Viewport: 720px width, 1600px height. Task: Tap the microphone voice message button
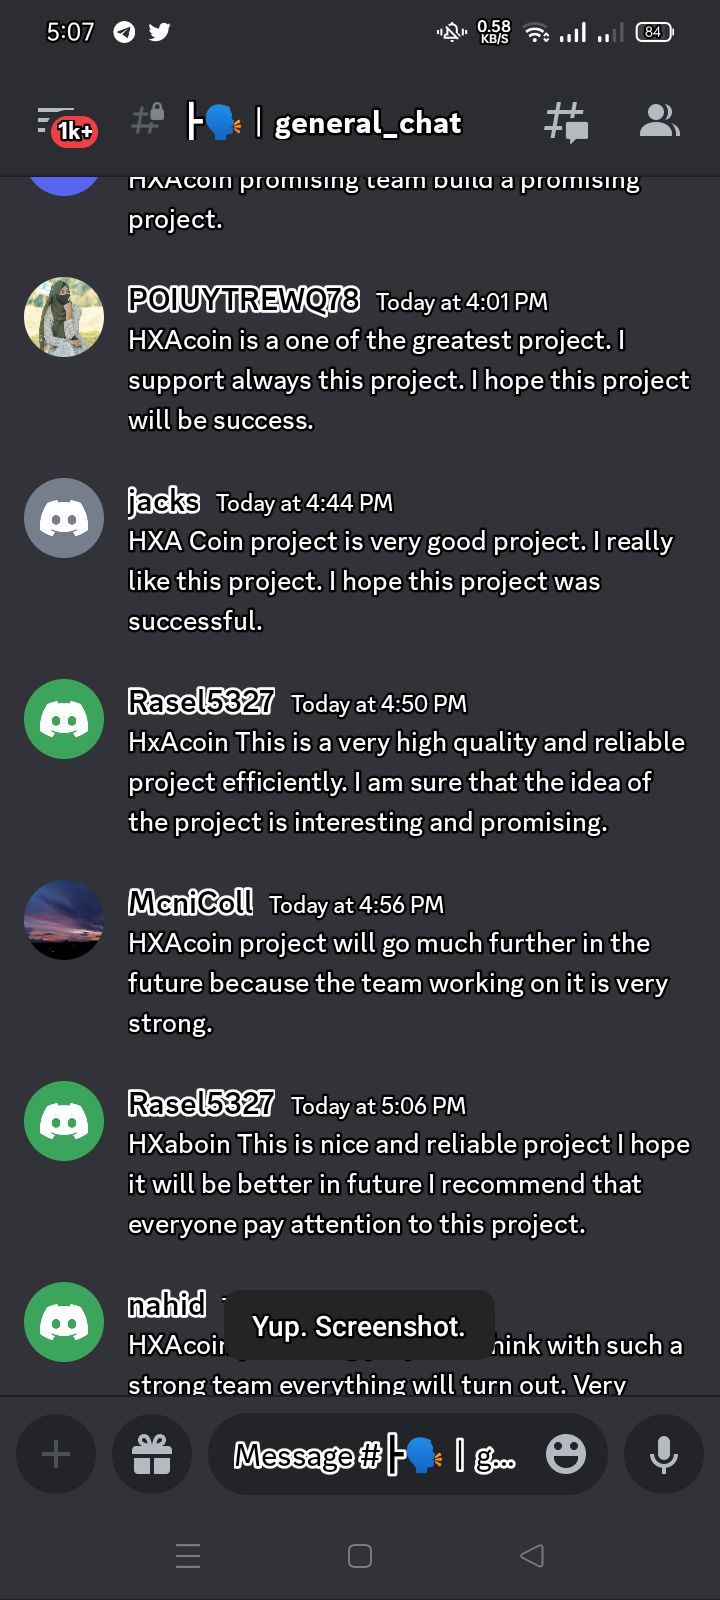coord(664,1454)
